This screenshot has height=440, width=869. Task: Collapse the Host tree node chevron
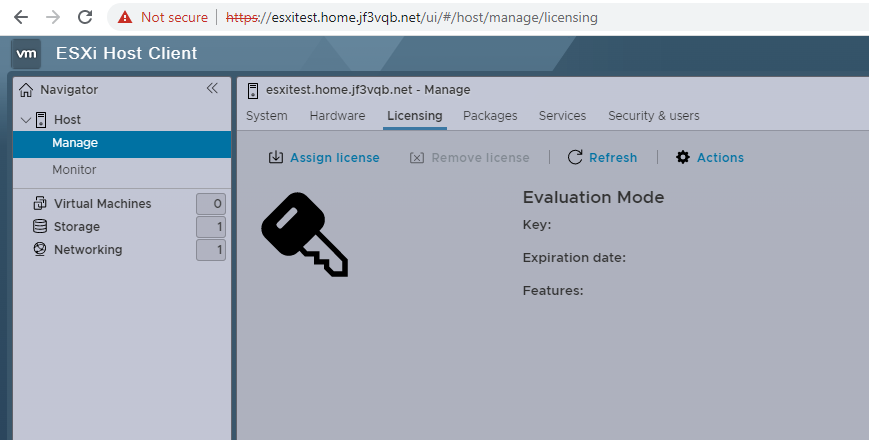25,120
